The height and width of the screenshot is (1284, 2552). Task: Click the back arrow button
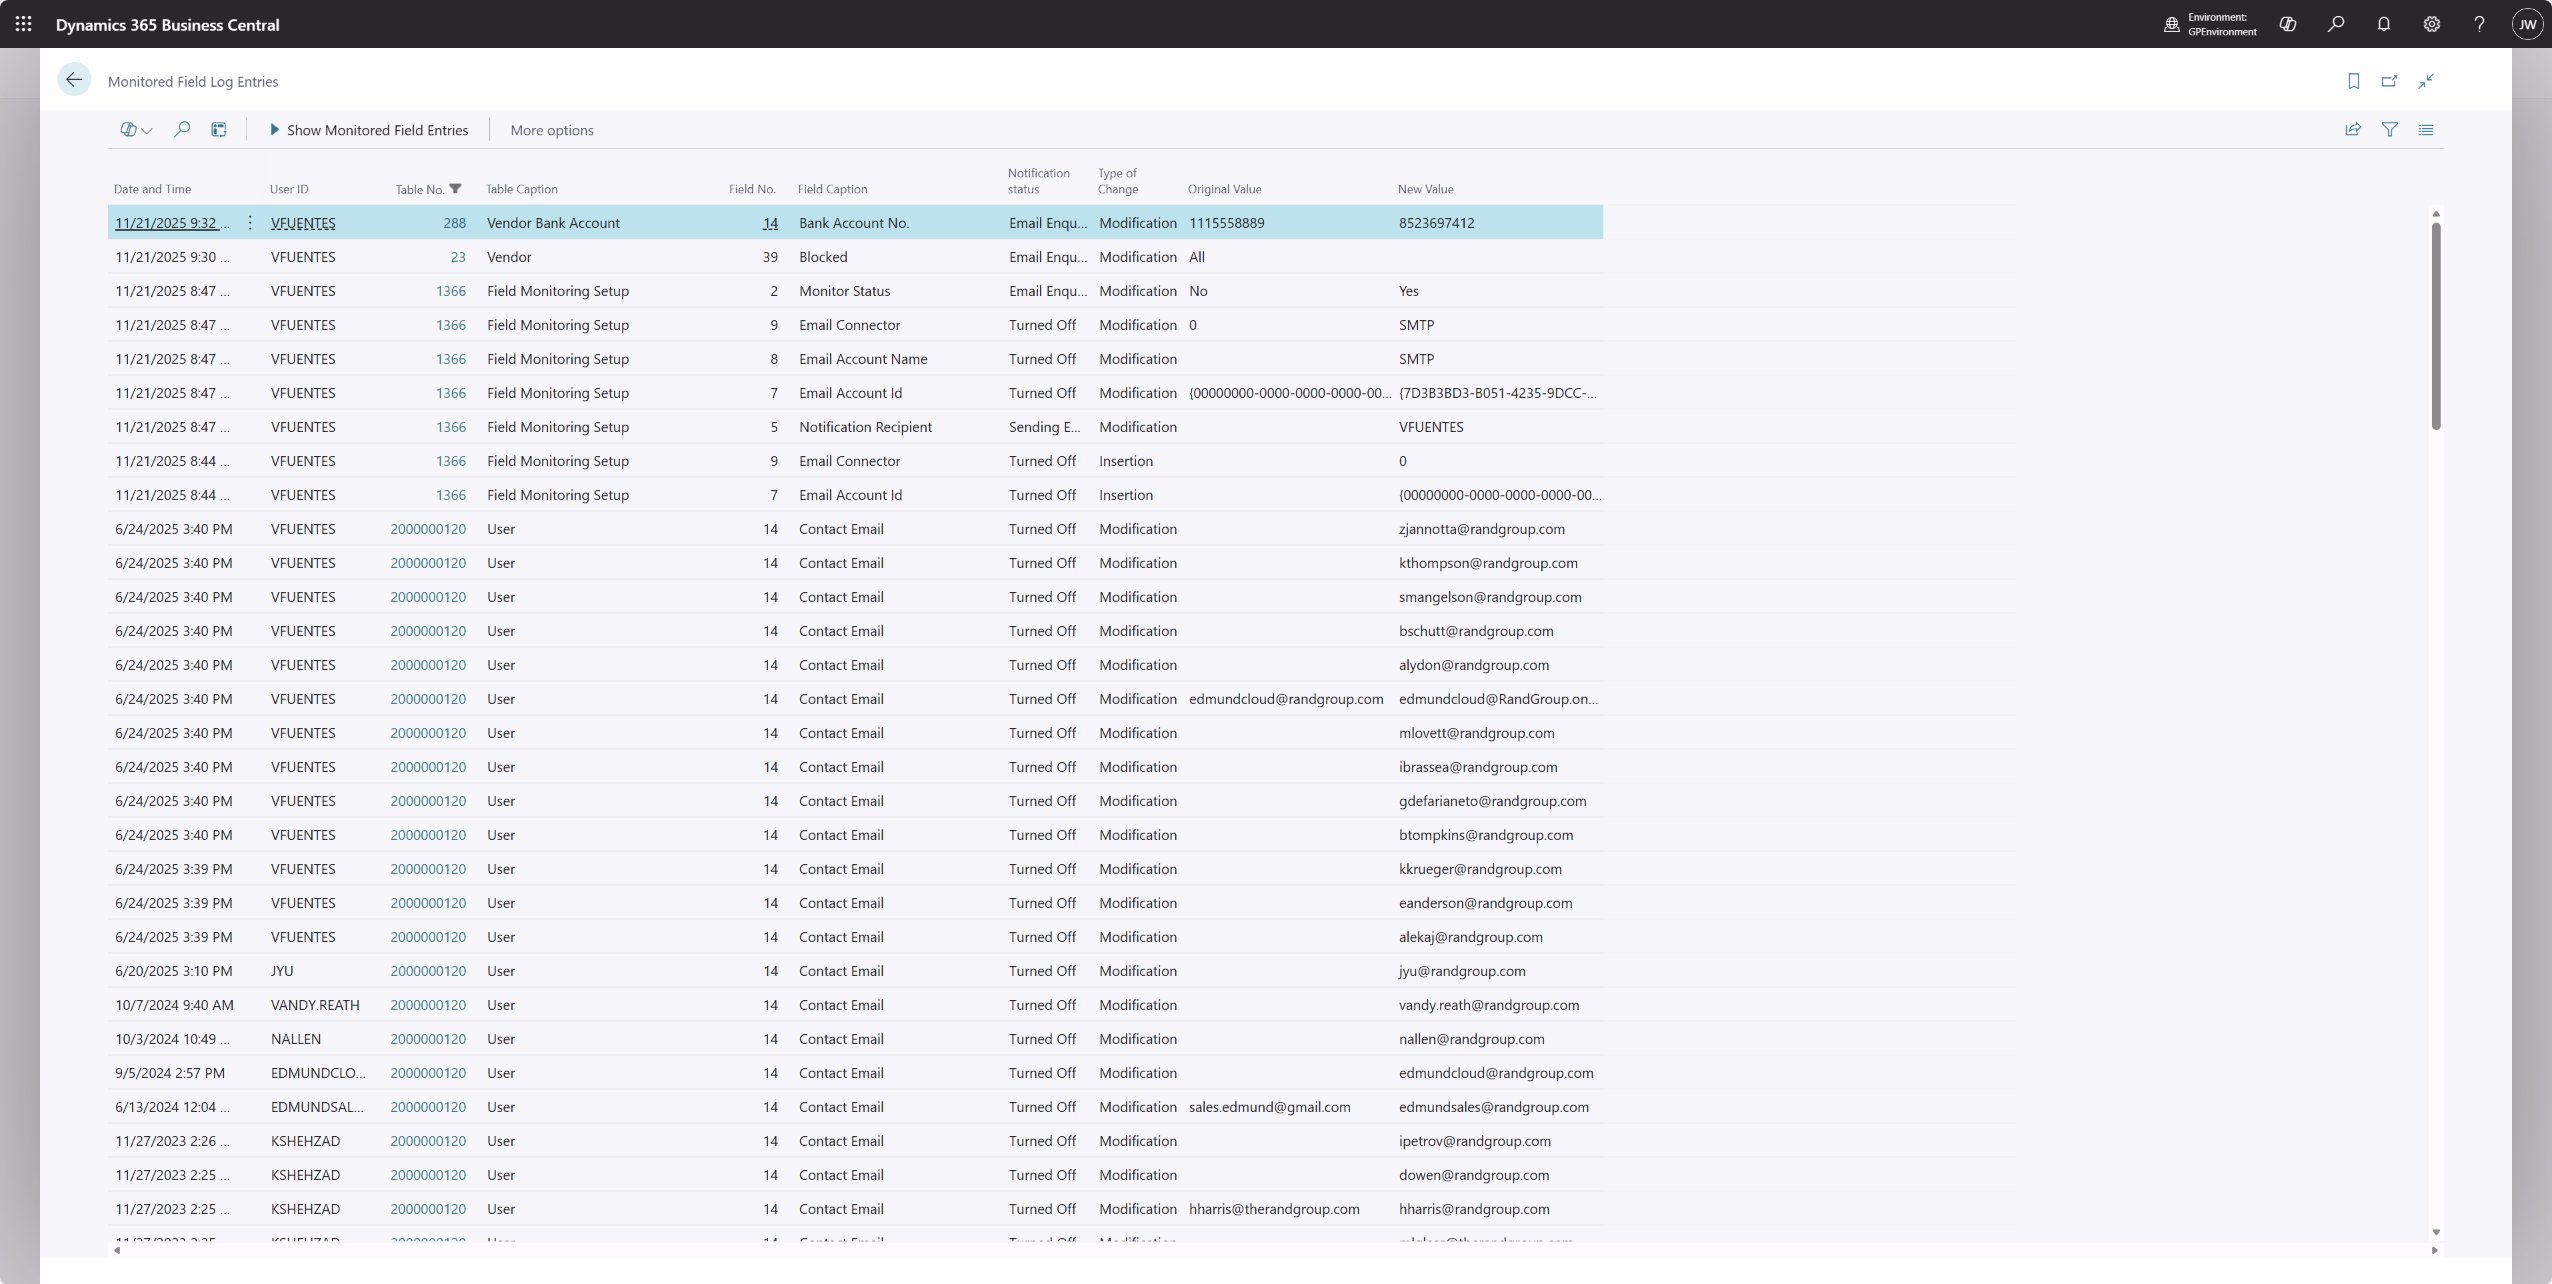pyautogui.click(x=74, y=80)
